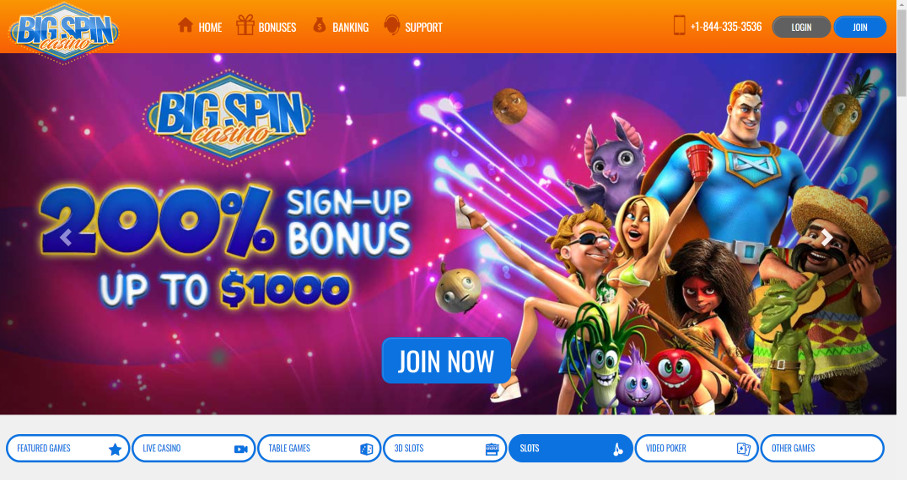Click the Table Games dice icon
The height and width of the screenshot is (480, 907).
click(366, 449)
